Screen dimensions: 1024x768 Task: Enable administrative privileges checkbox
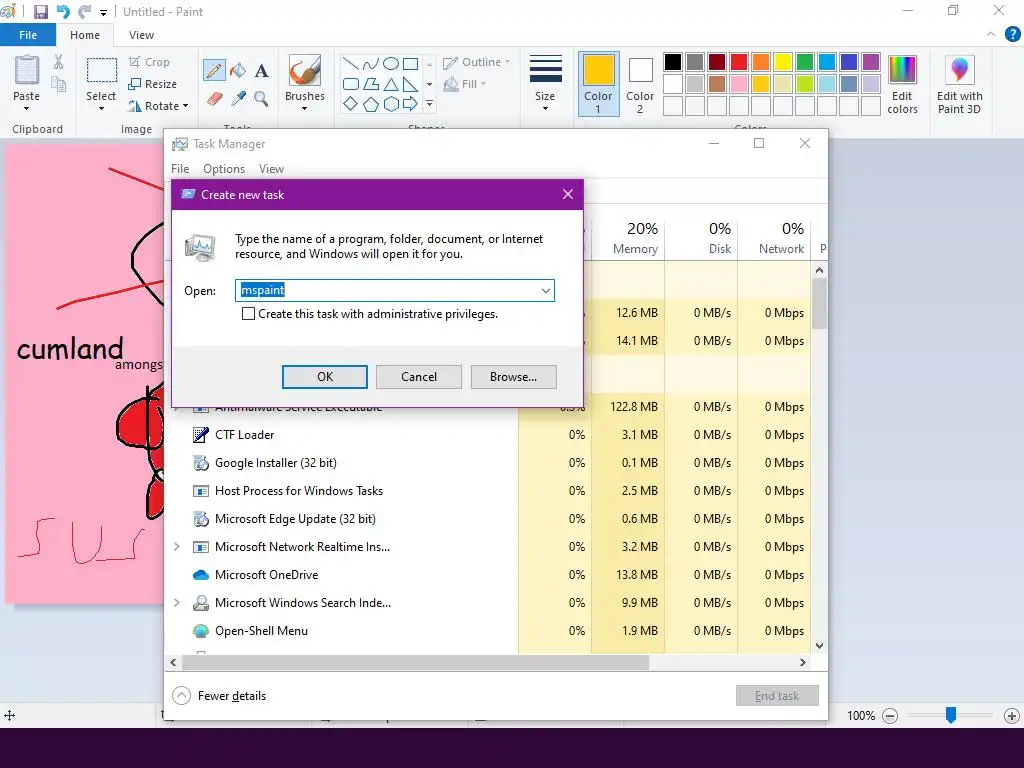pos(248,313)
